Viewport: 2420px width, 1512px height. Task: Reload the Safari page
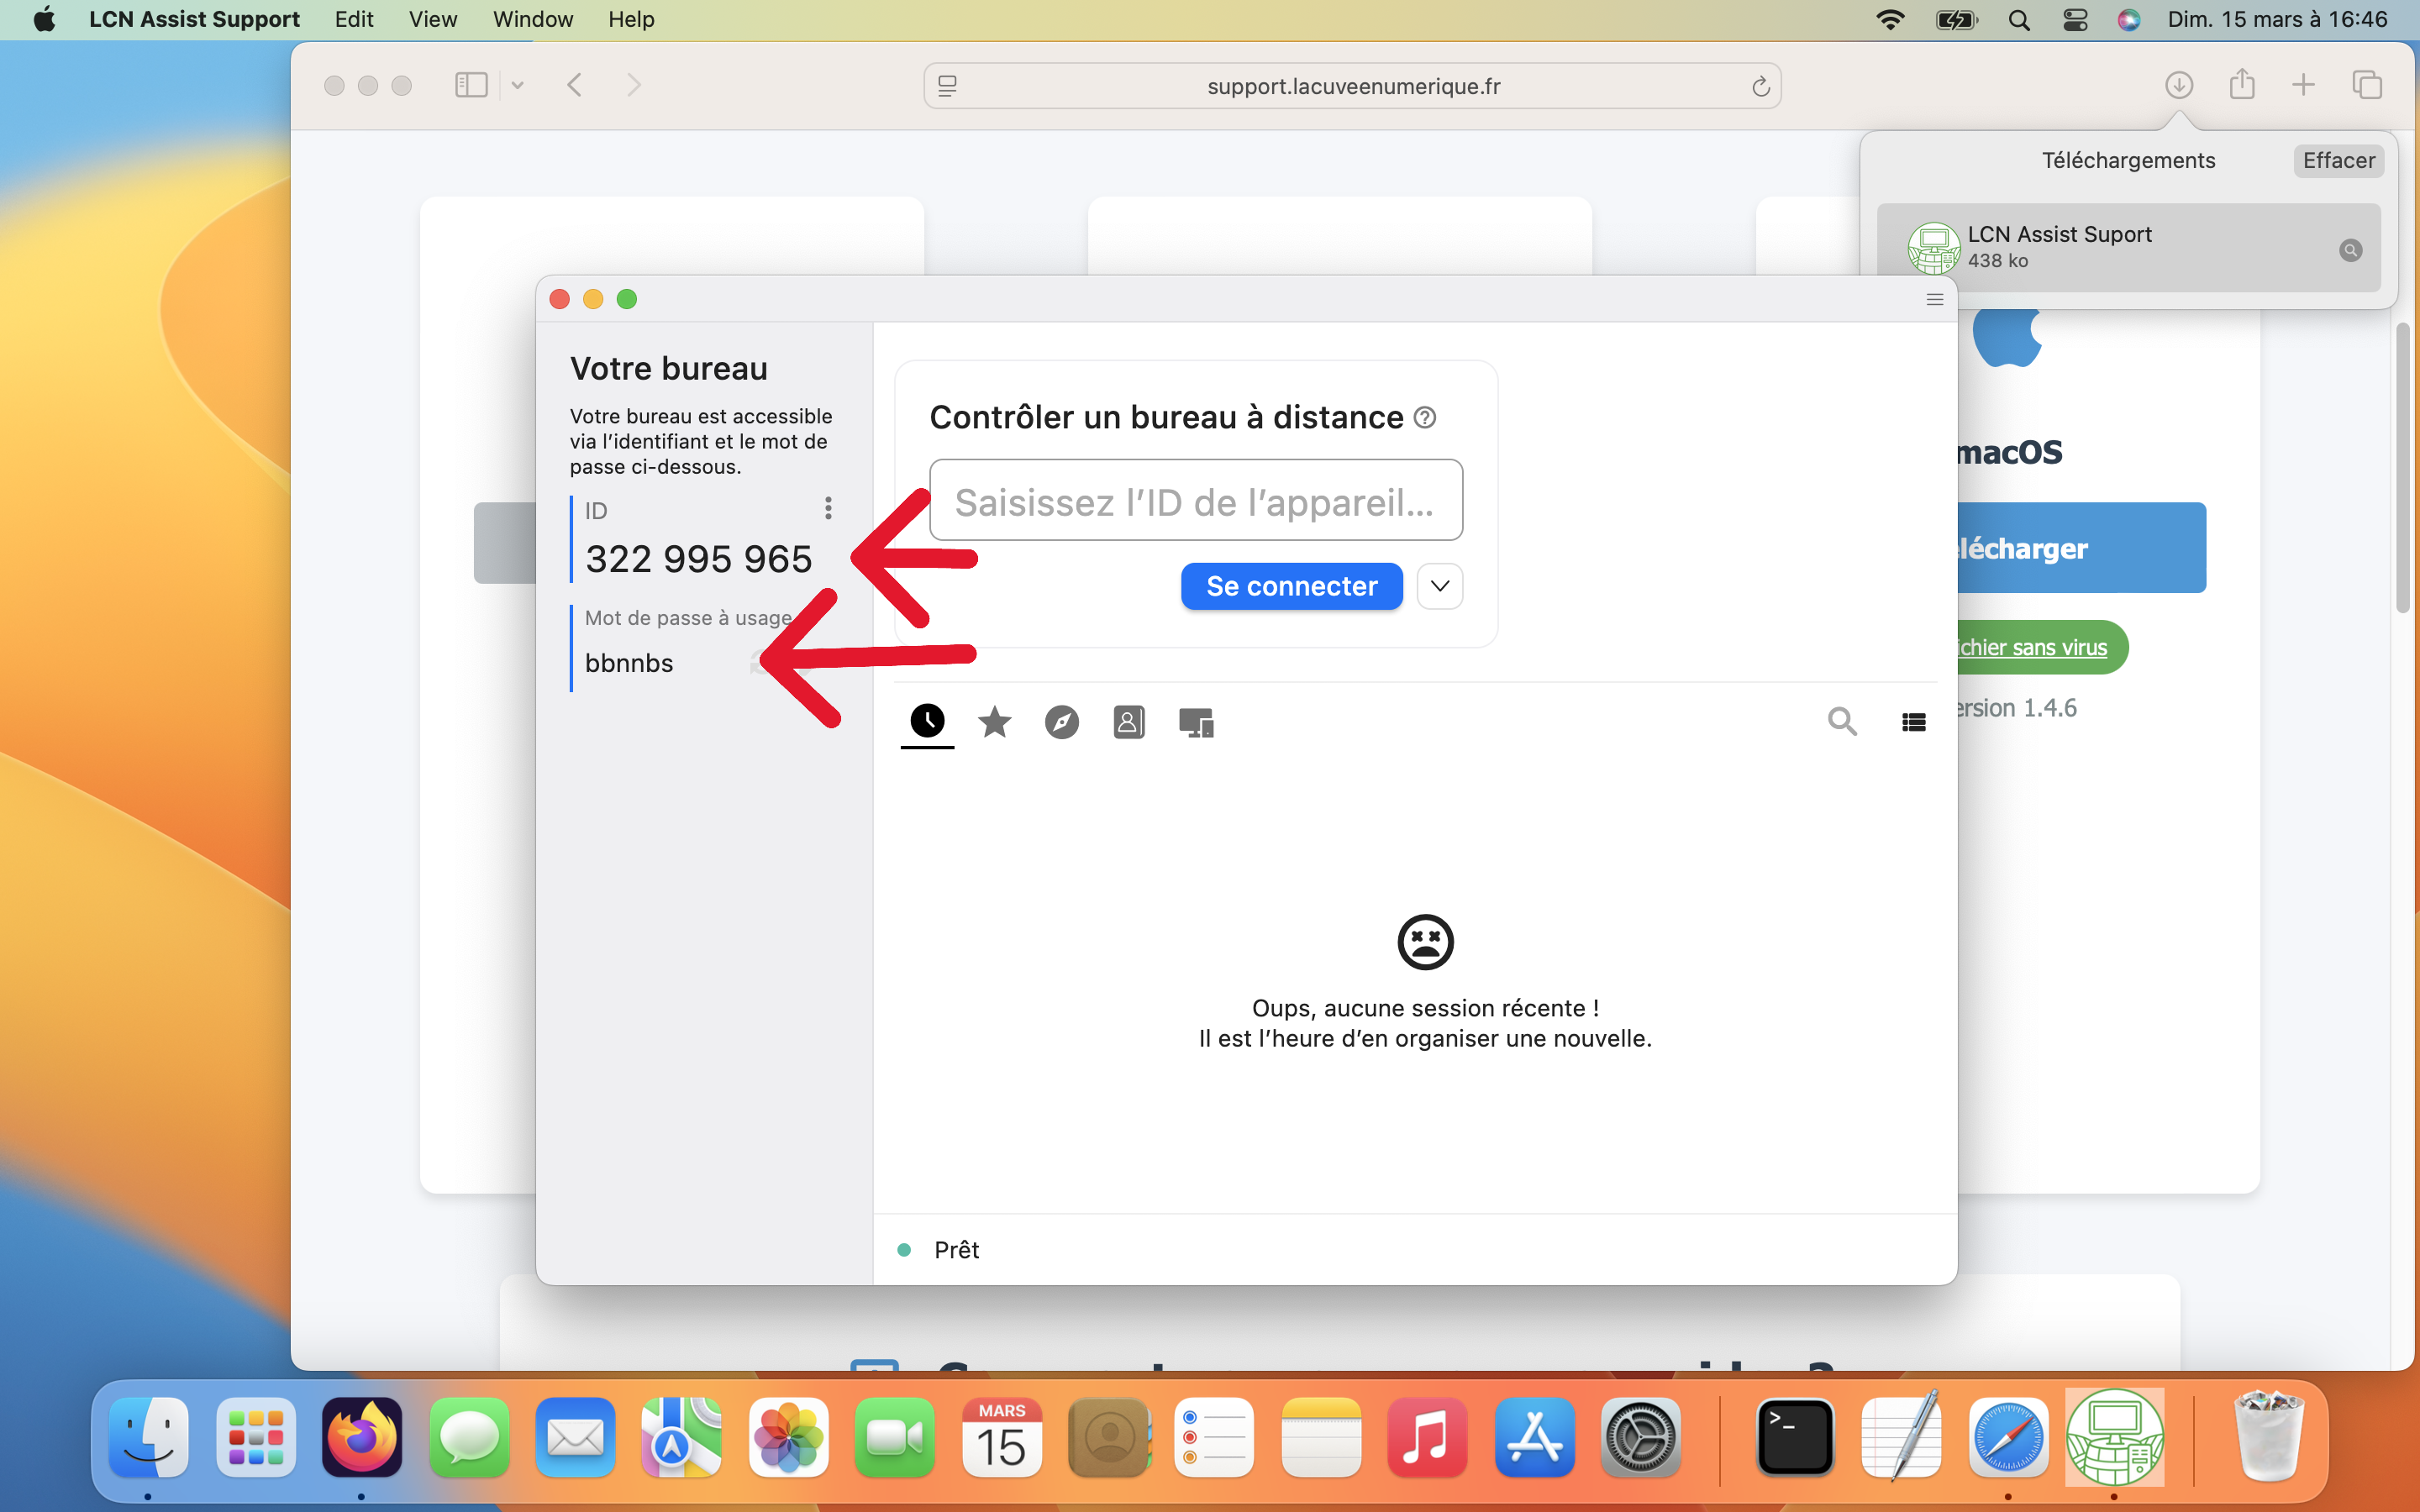(1761, 87)
